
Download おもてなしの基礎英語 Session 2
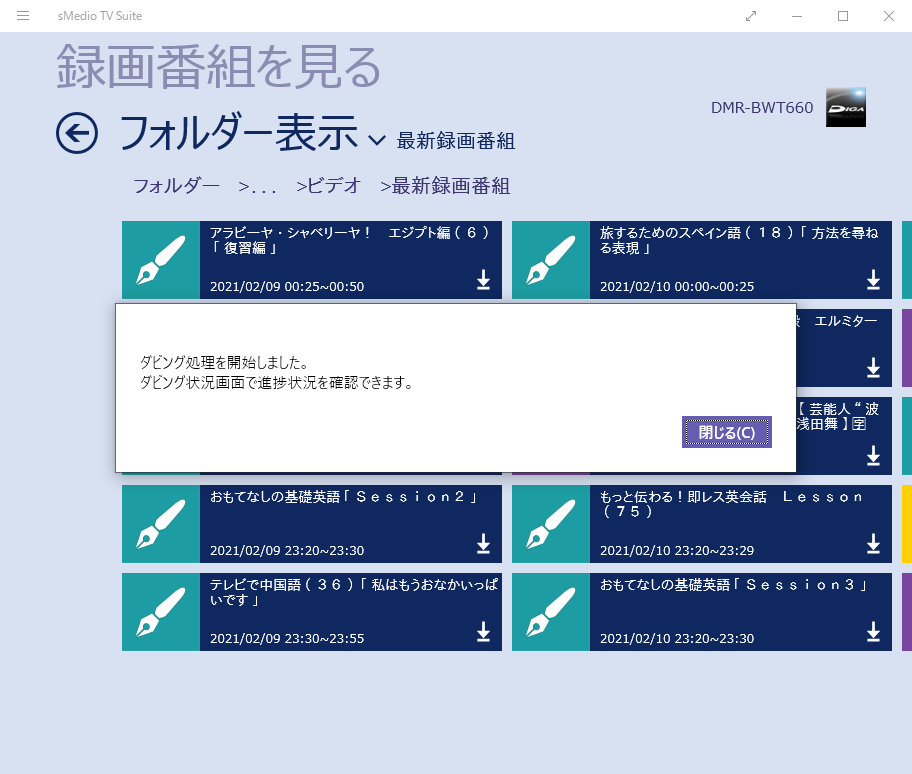(x=483, y=544)
